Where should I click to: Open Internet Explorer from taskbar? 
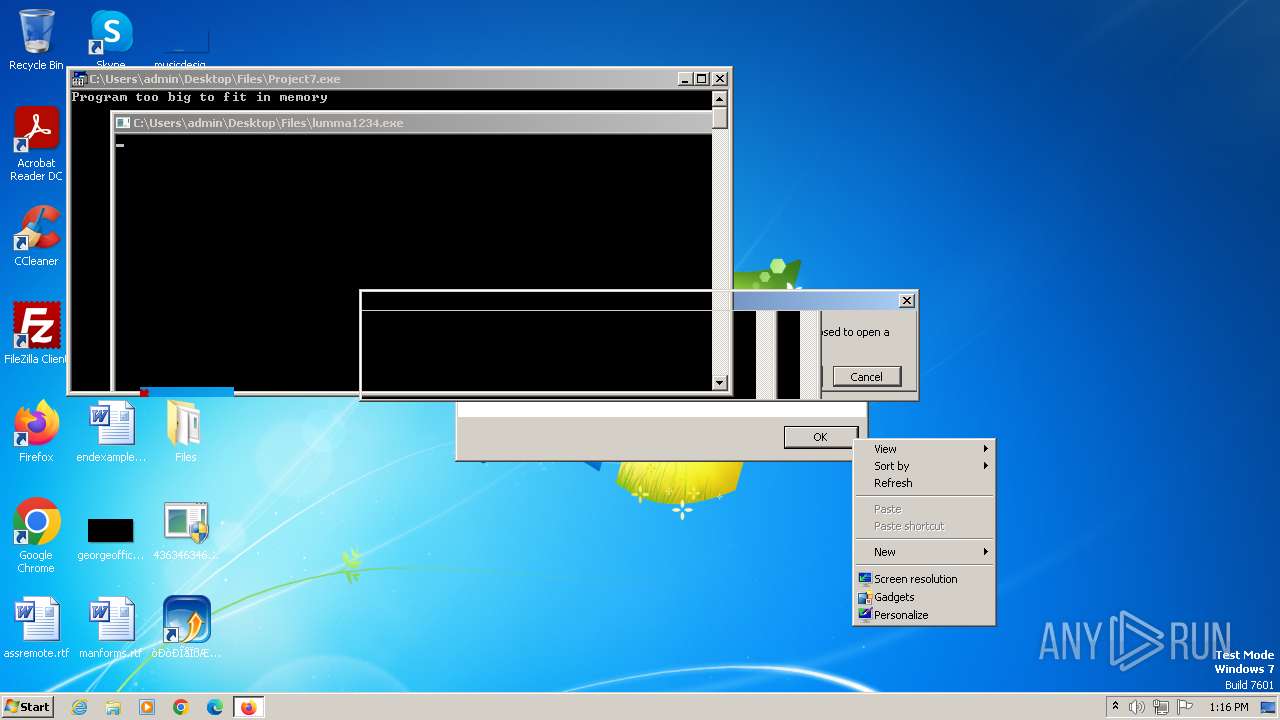pyautogui.click(x=79, y=707)
